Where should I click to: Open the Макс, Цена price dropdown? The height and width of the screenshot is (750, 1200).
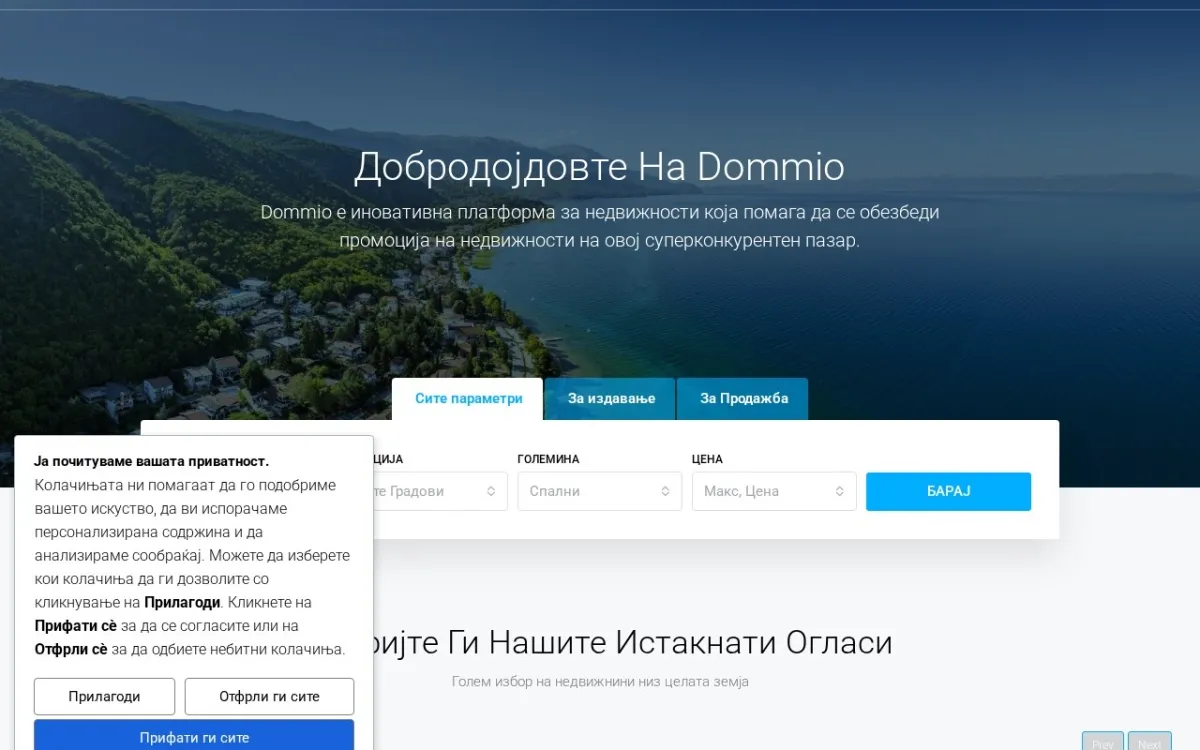pyautogui.click(x=774, y=491)
